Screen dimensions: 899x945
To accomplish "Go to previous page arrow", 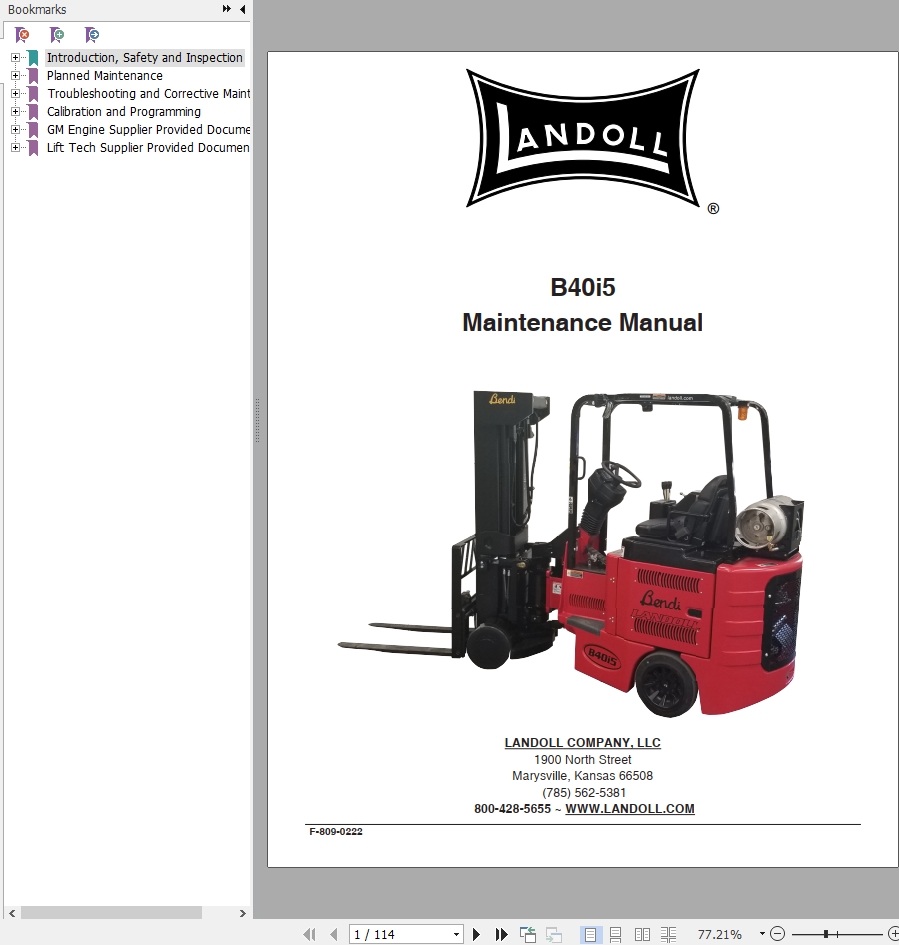I will pyautogui.click(x=334, y=935).
